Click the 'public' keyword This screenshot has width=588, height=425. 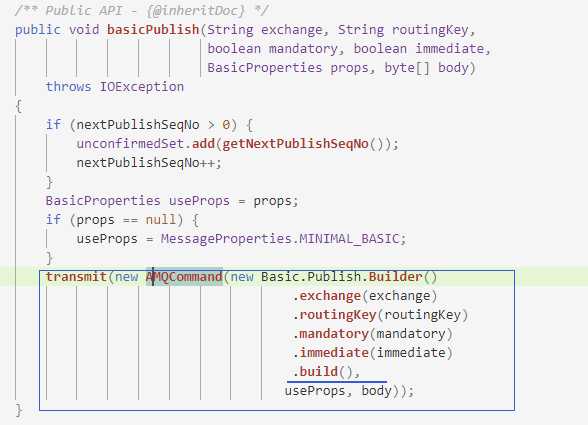pyautogui.click(x=38, y=30)
